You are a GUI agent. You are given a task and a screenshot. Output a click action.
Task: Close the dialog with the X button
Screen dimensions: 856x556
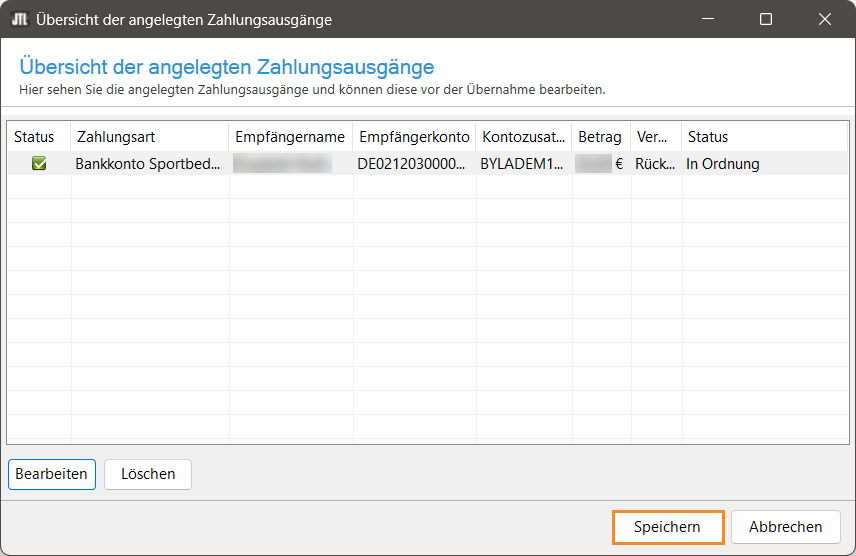[825, 19]
